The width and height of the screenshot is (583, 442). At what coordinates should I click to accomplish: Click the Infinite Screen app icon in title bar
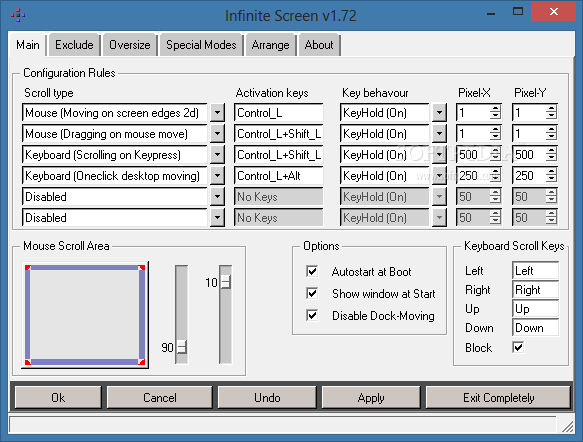17,15
